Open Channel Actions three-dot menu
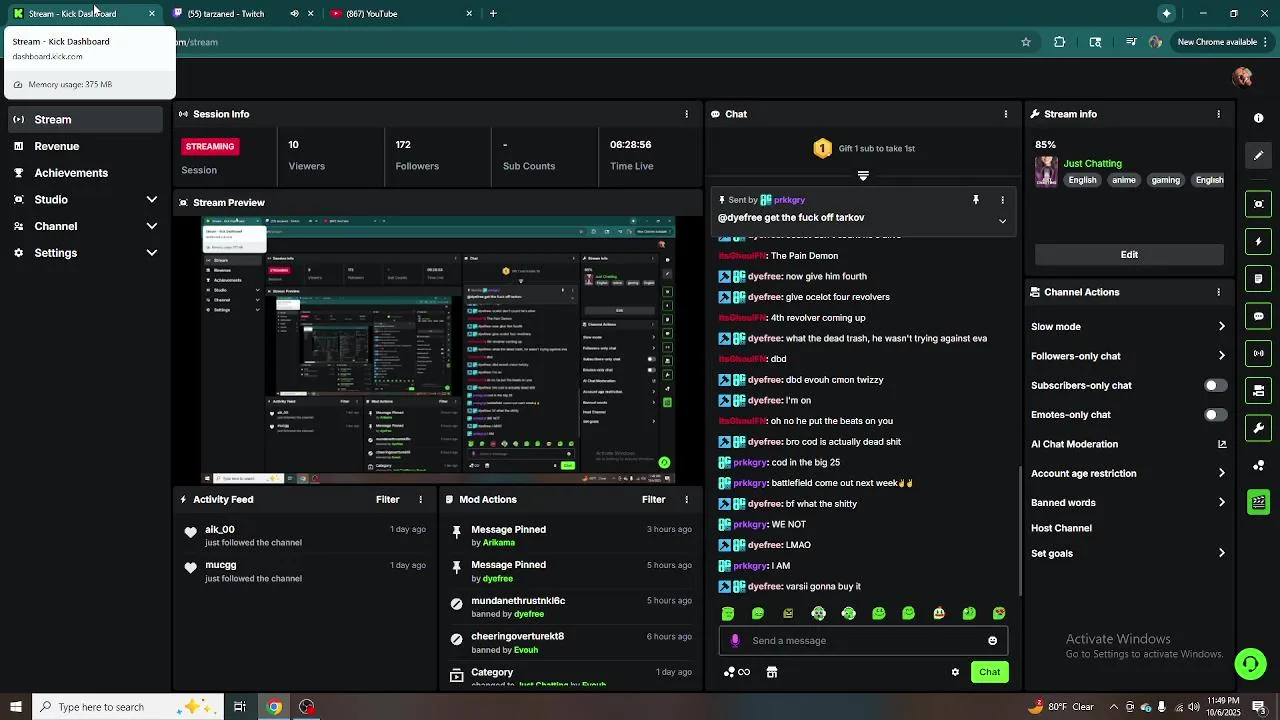The image size is (1280, 720). (x=1218, y=292)
